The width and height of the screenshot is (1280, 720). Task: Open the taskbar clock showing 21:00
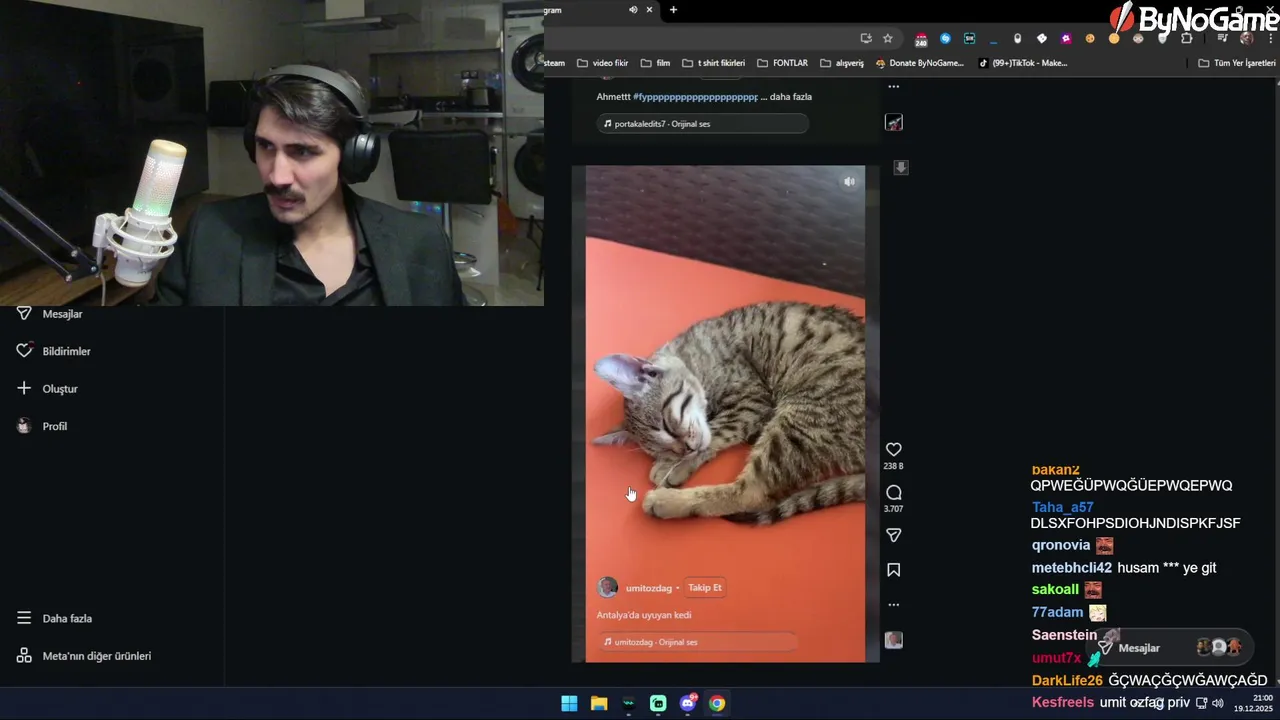coord(1254,703)
